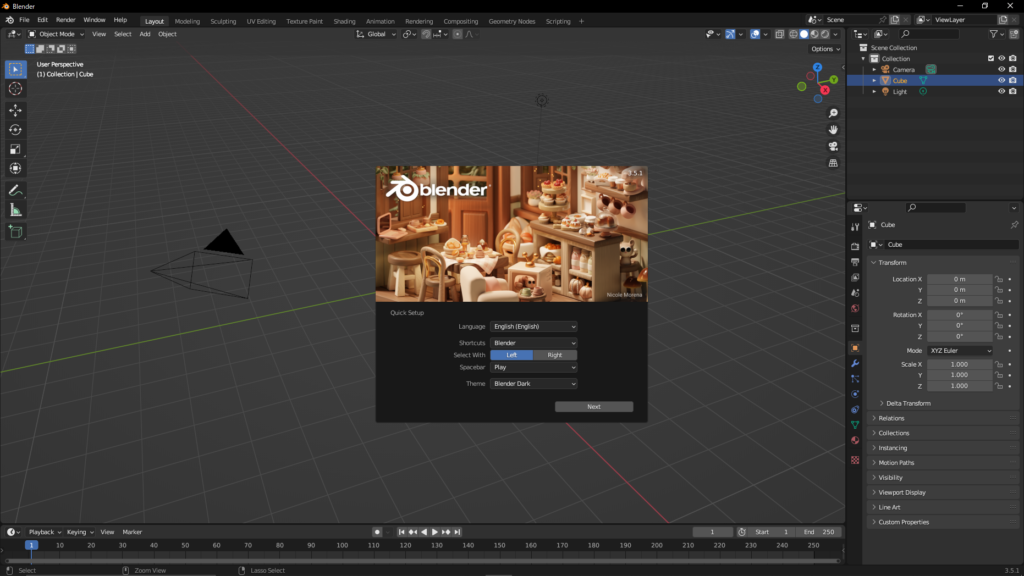Click Next in the Quick Setup dialog
This screenshot has width=1024, height=576.
tap(594, 407)
